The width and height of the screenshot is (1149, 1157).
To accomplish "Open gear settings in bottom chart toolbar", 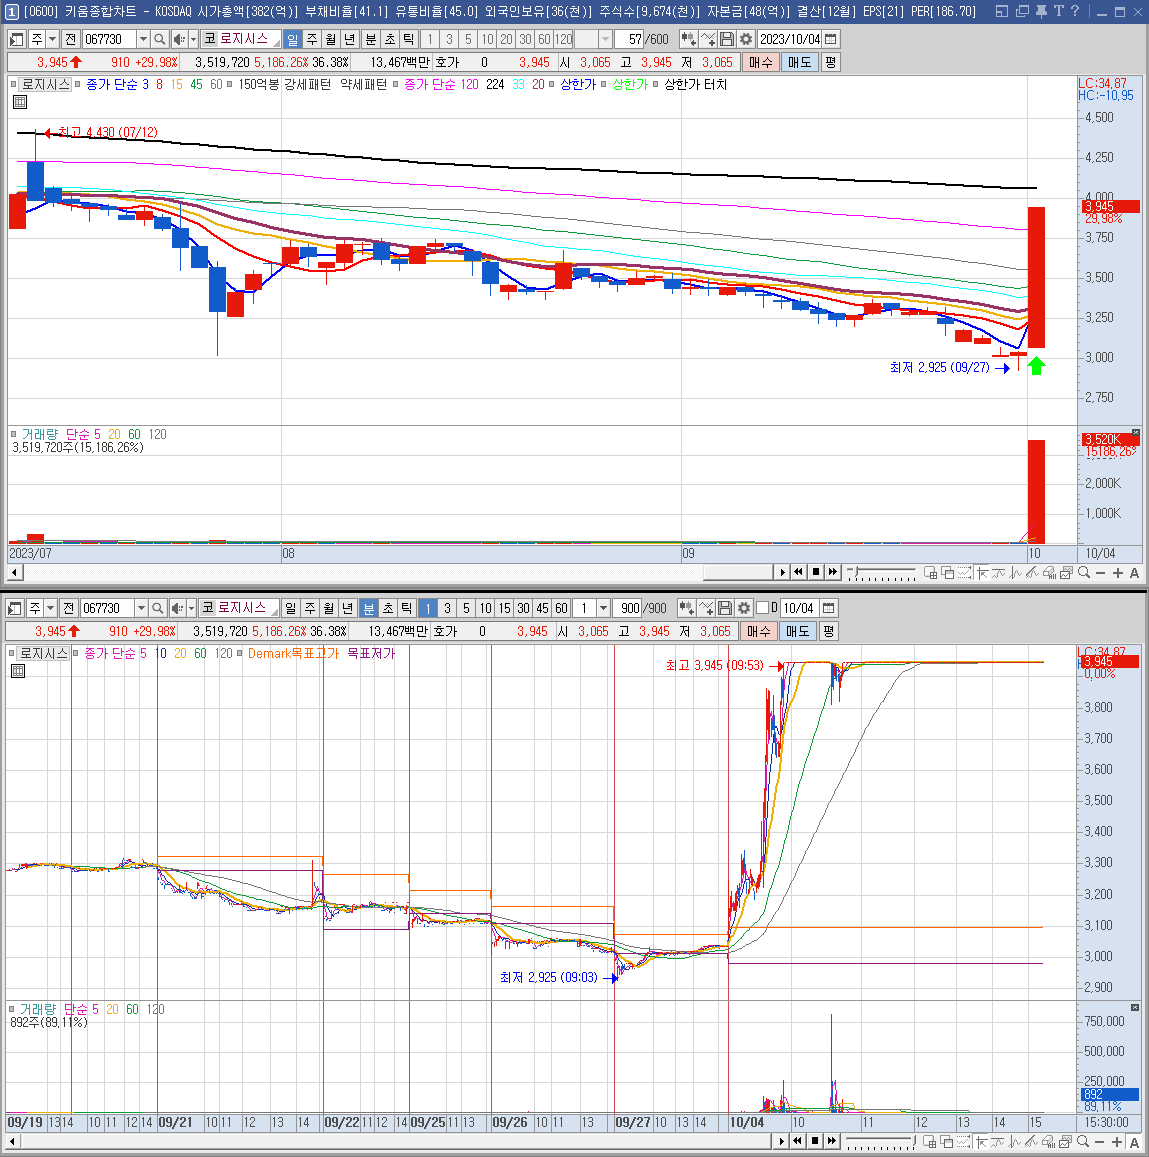I will point(744,608).
